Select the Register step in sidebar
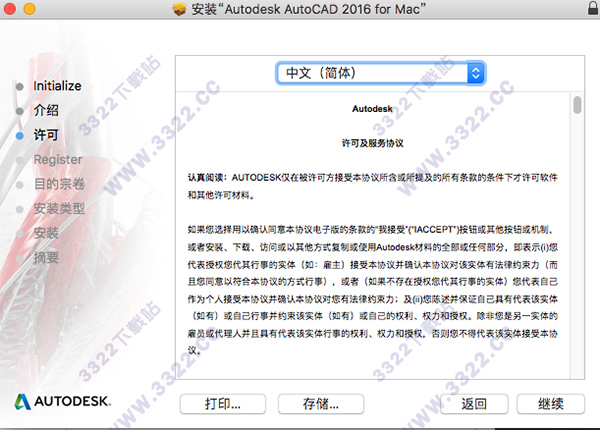Image resolution: width=600 pixels, height=430 pixels. (x=58, y=159)
